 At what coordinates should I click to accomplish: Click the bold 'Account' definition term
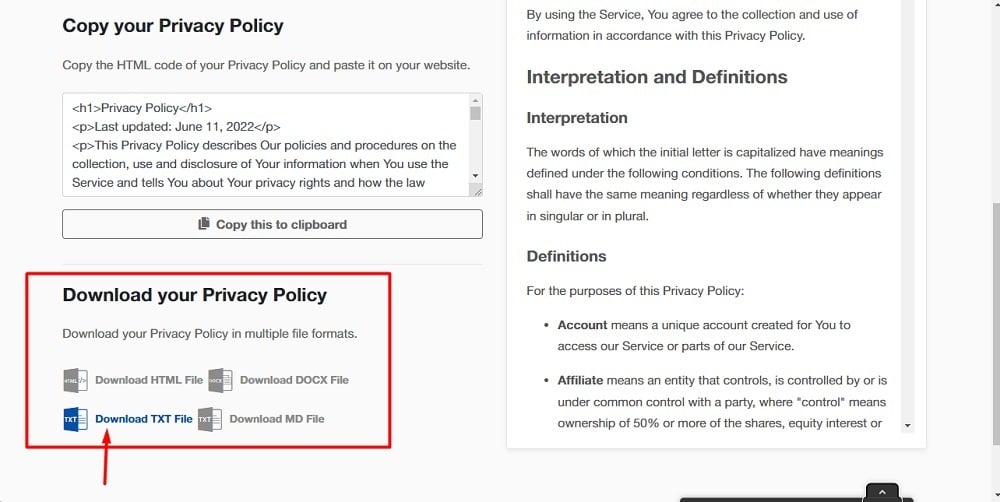(582, 325)
